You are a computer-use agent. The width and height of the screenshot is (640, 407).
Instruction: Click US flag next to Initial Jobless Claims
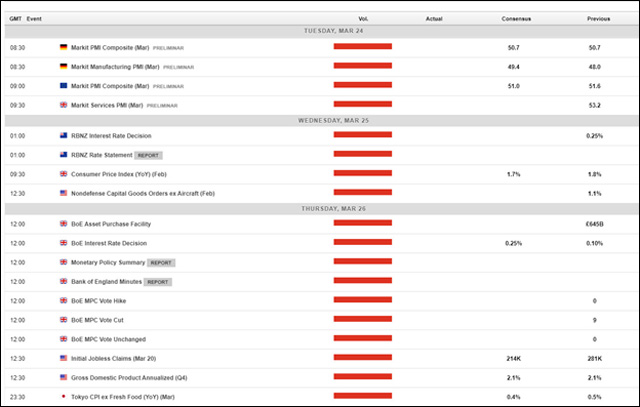[63, 357]
